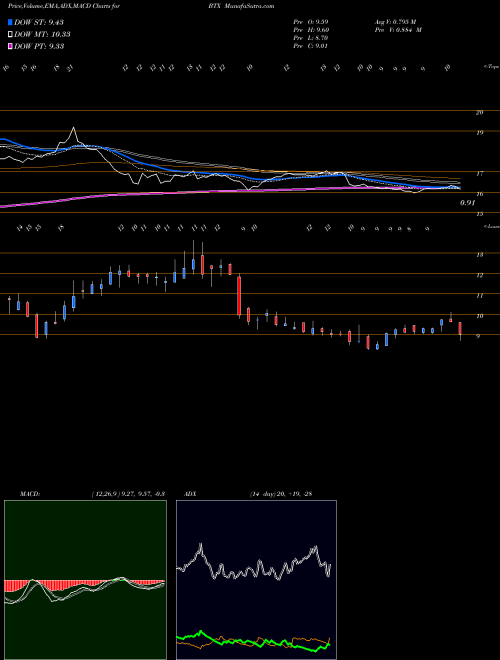Image resolution: width=500 pixels, height=660 pixels.
Task: Click the MACD '(12,26,9) 9.27, 9.57, -0.3' values
Action: tap(128, 494)
